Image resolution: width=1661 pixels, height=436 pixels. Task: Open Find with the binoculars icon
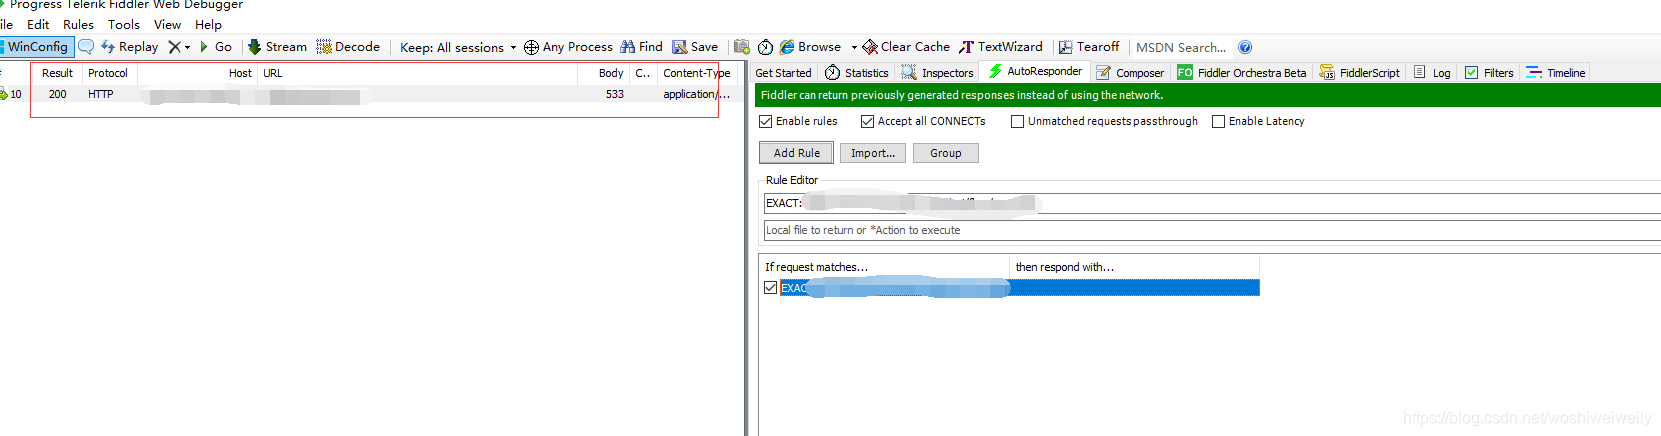point(628,47)
